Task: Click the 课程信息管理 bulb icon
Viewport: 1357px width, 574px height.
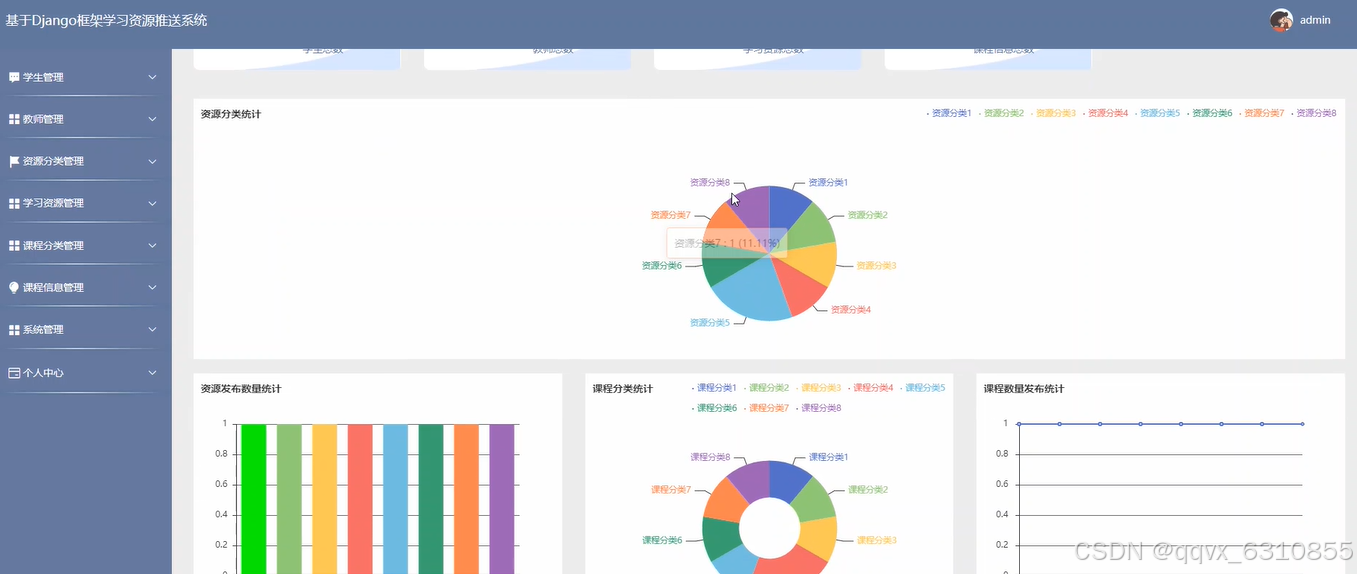Action: 14,287
